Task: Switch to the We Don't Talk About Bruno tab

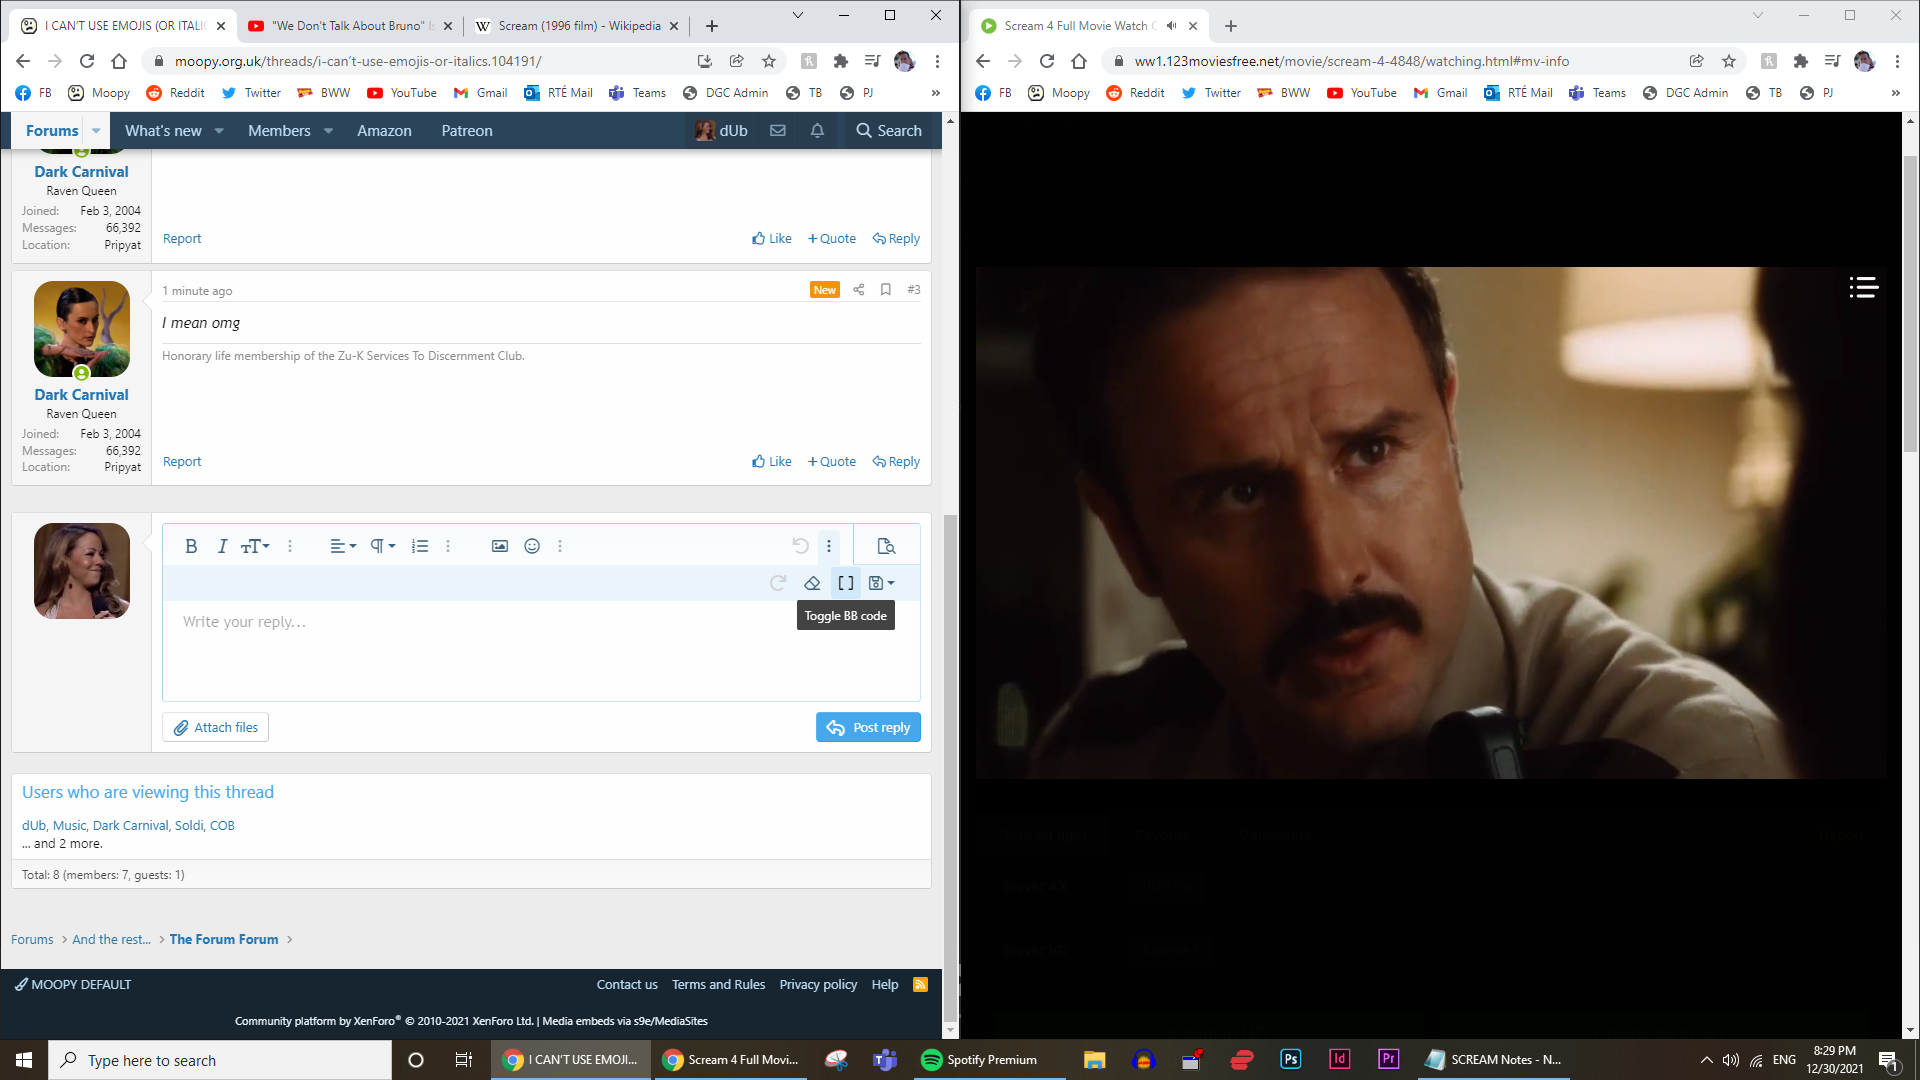Action: [x=350, y=26]
